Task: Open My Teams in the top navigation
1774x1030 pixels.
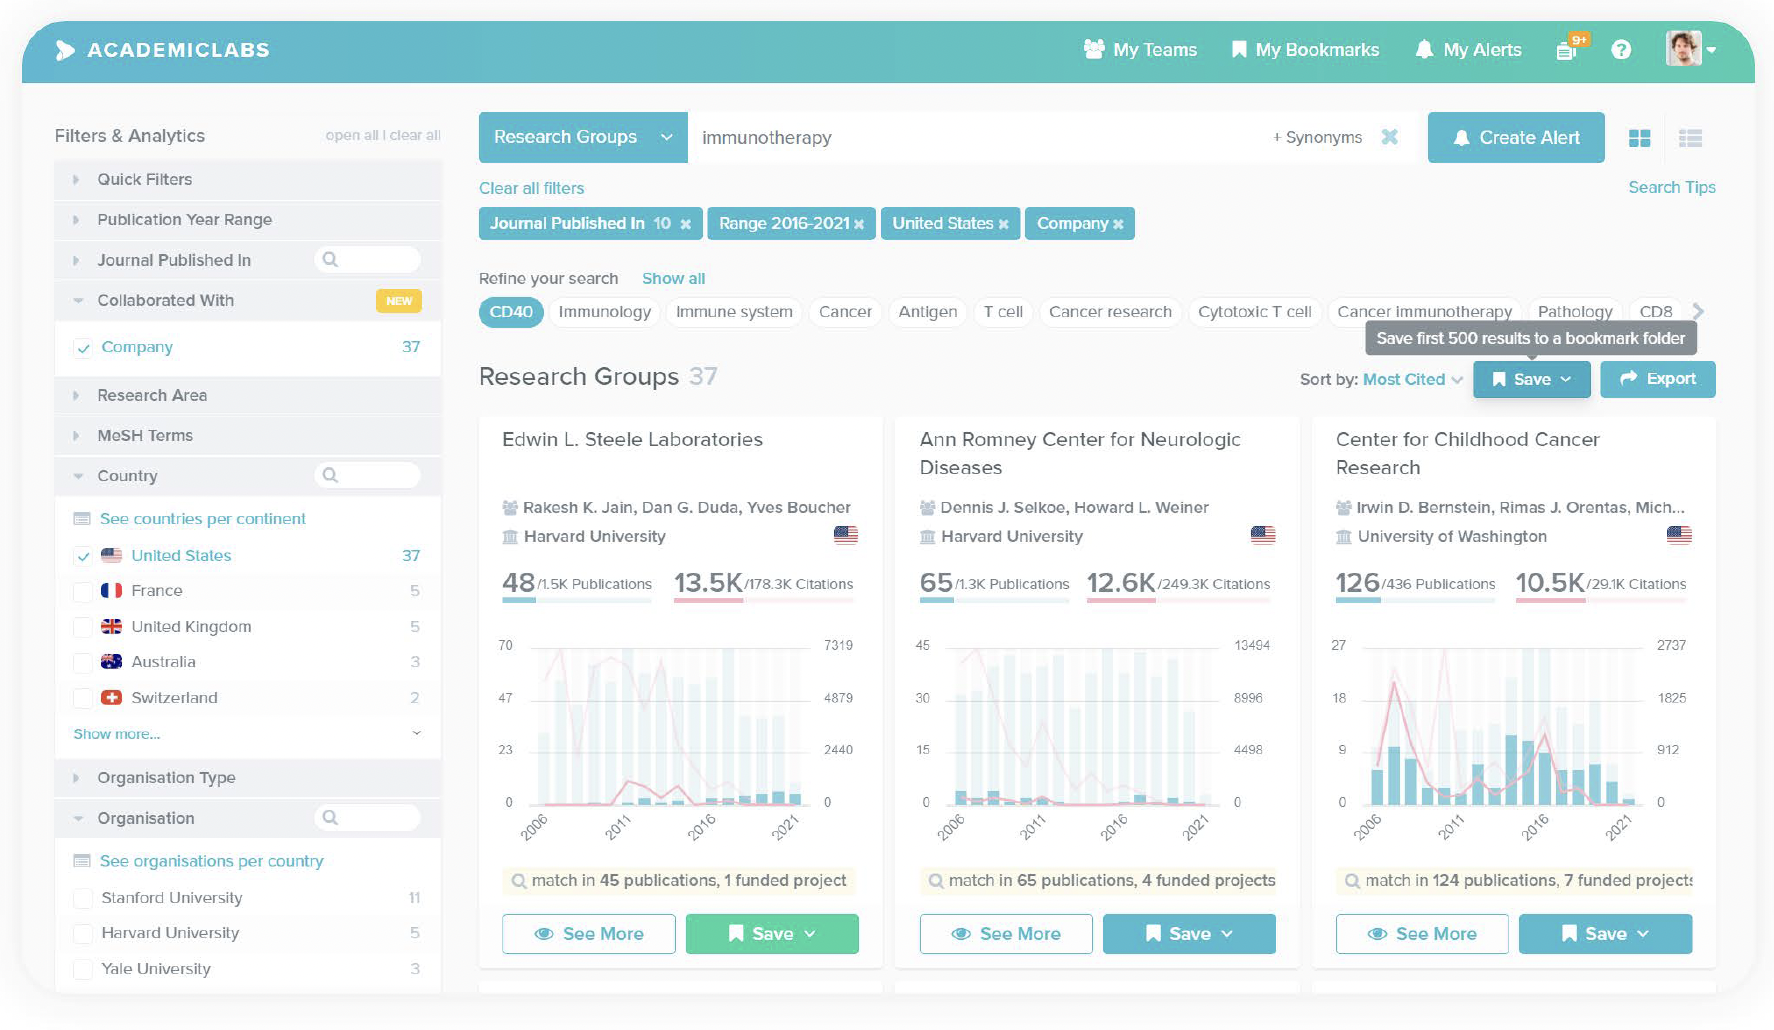Action: pyautogui.click(x=1140, y=49)
